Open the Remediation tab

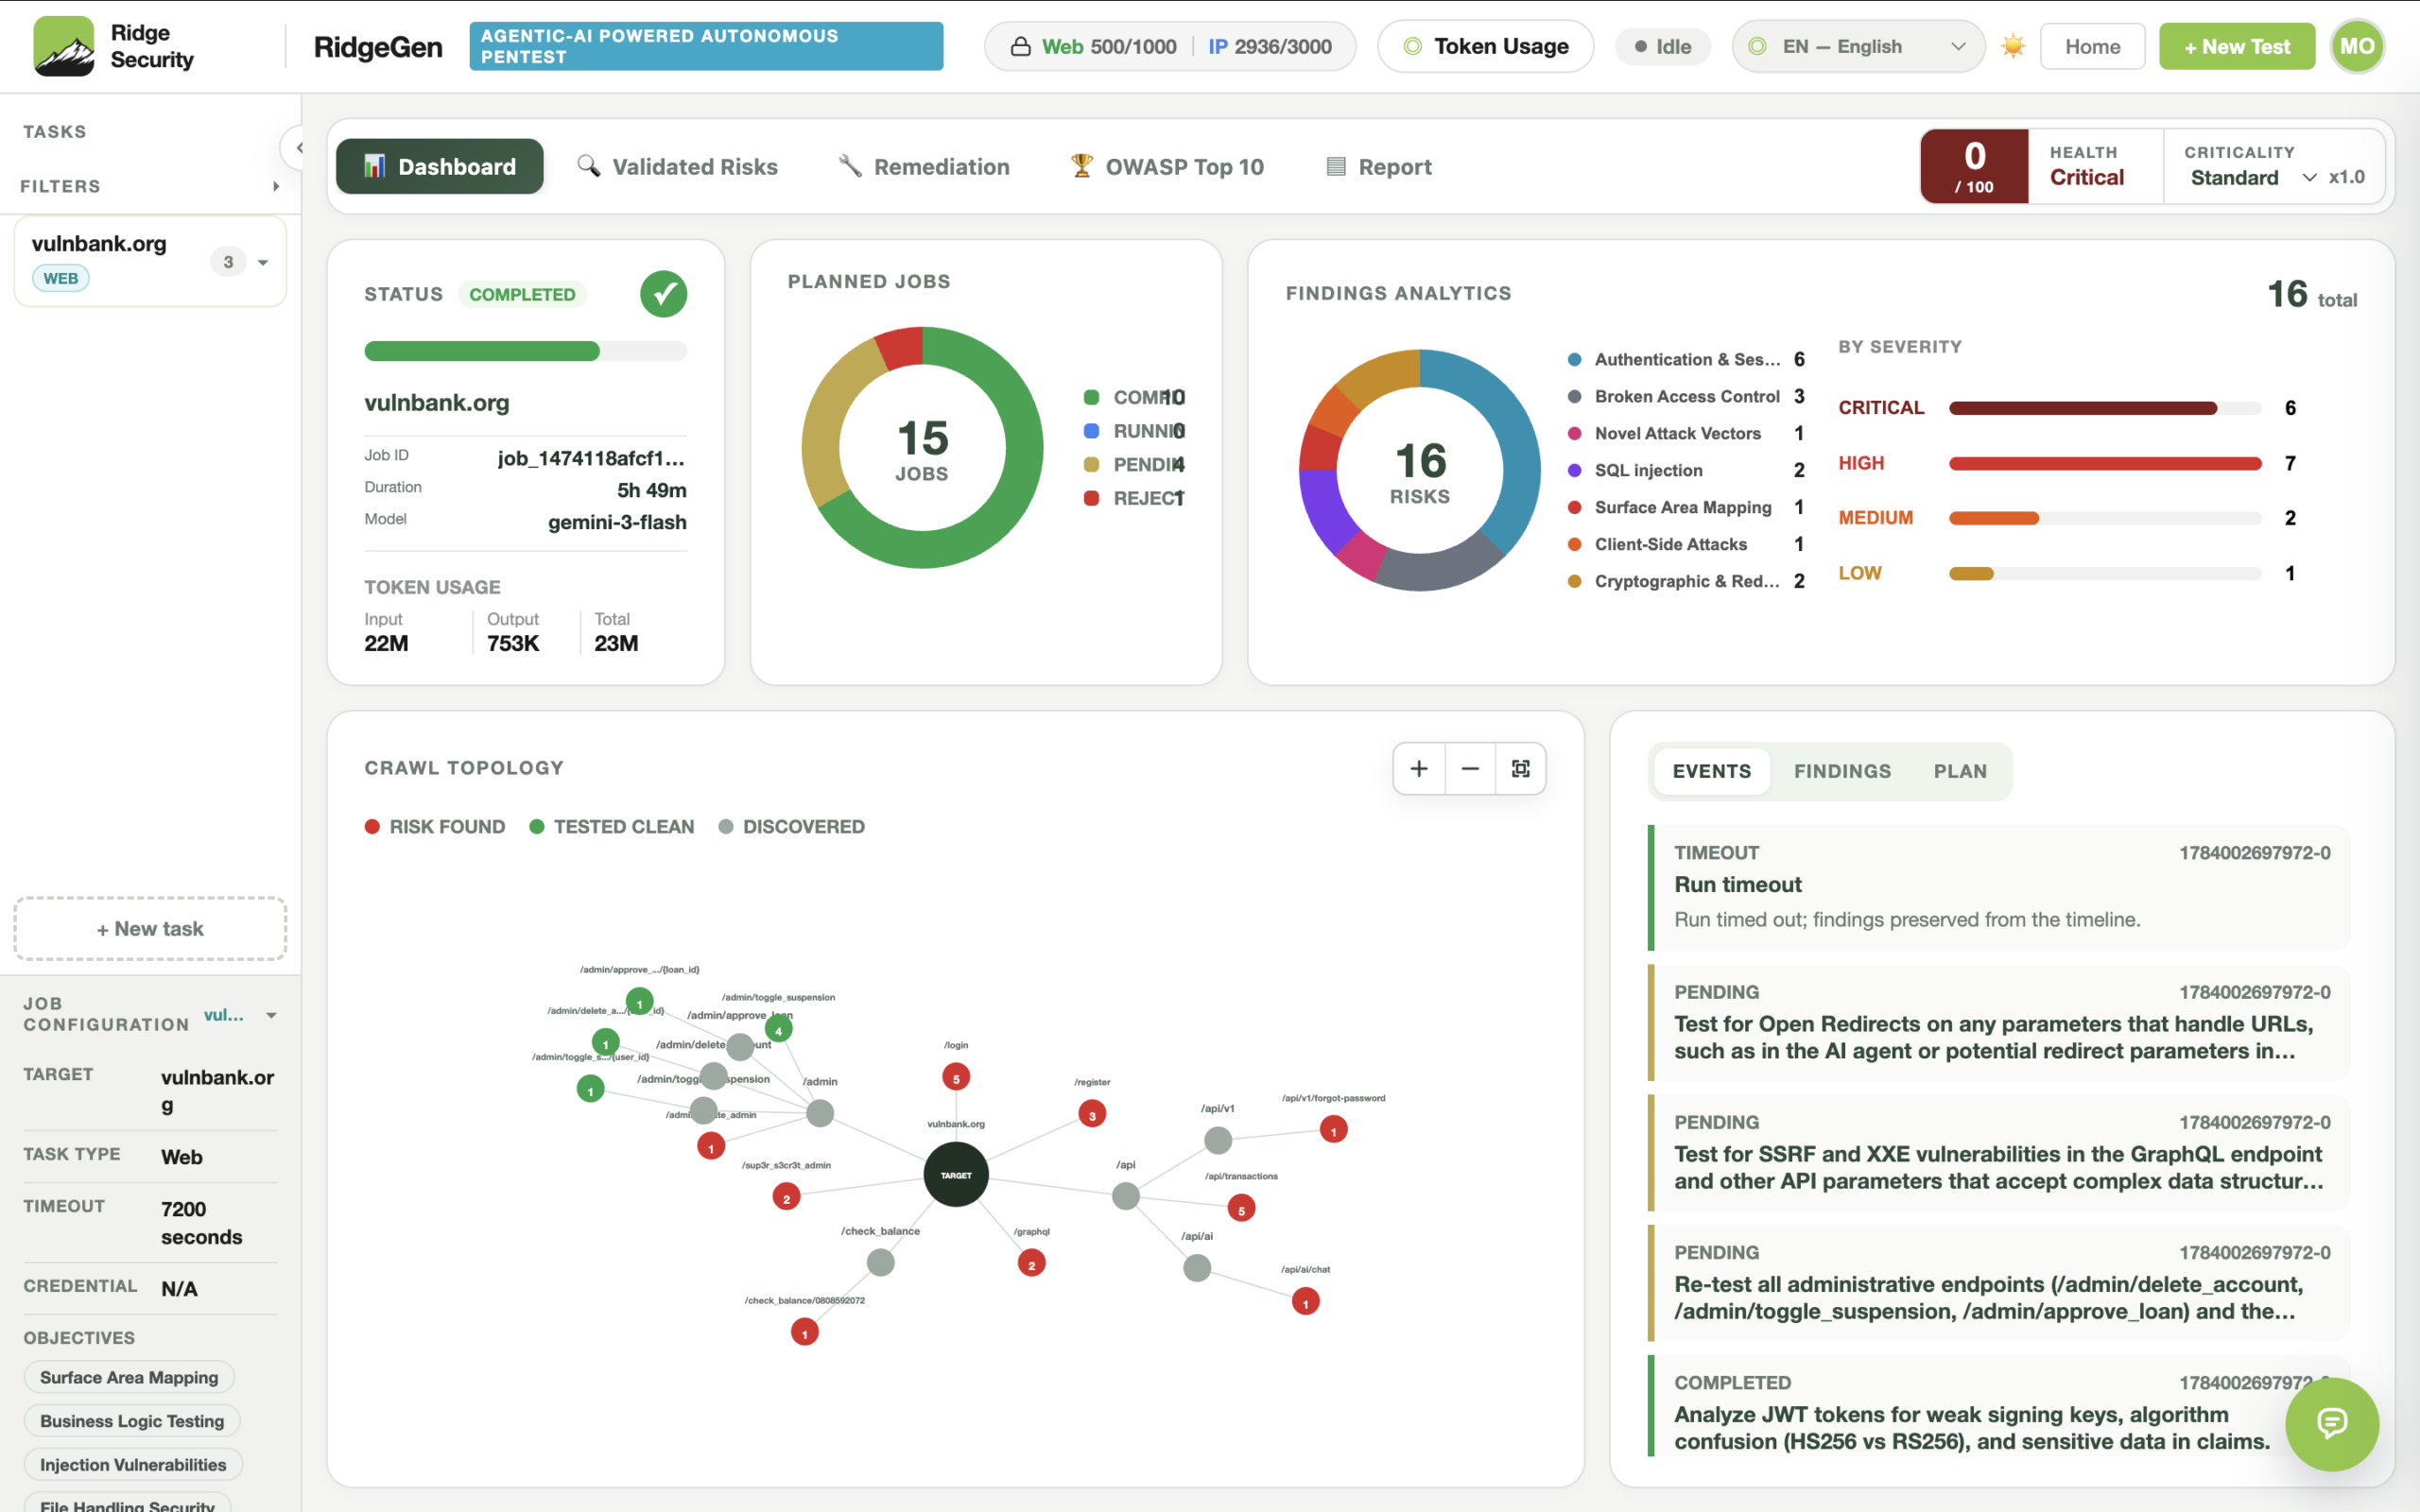coord(923,167)
